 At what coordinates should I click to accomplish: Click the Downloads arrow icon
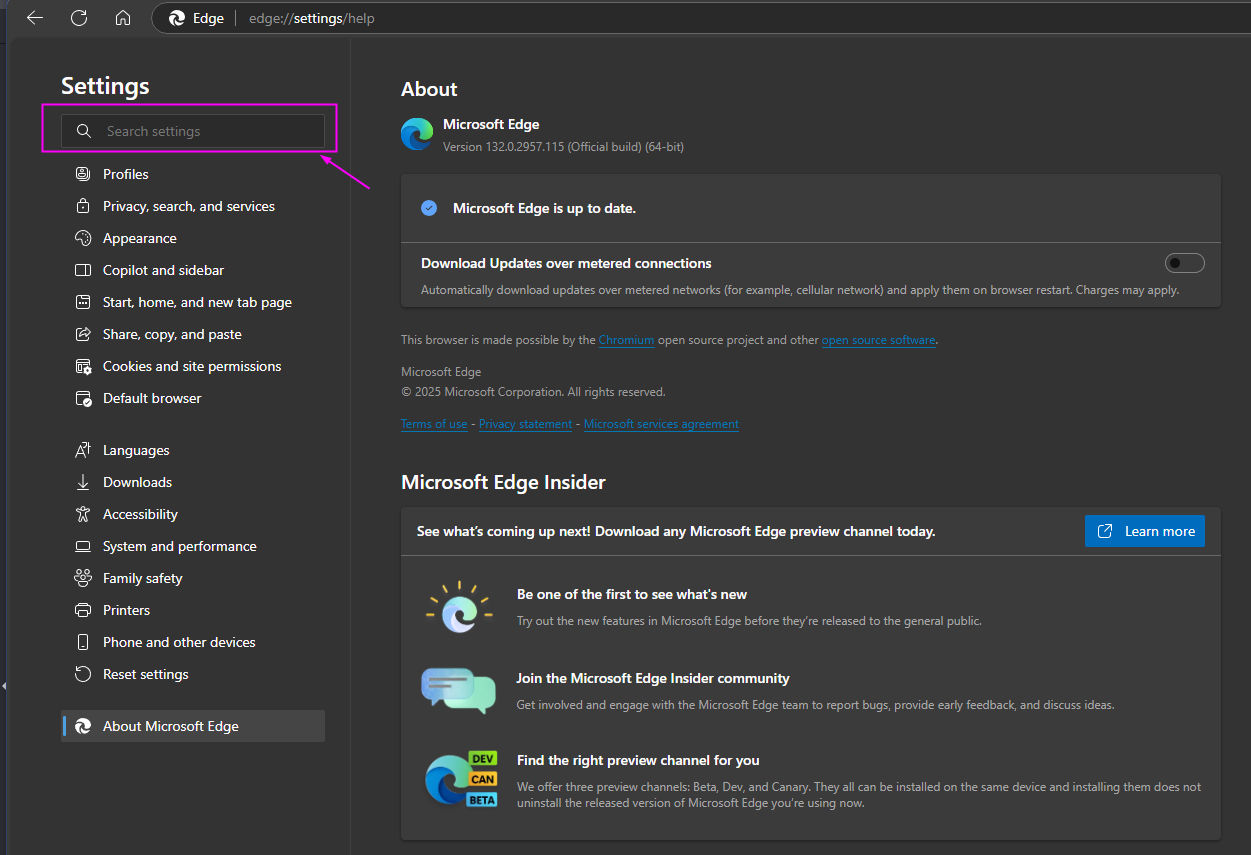tap(83, 482)
